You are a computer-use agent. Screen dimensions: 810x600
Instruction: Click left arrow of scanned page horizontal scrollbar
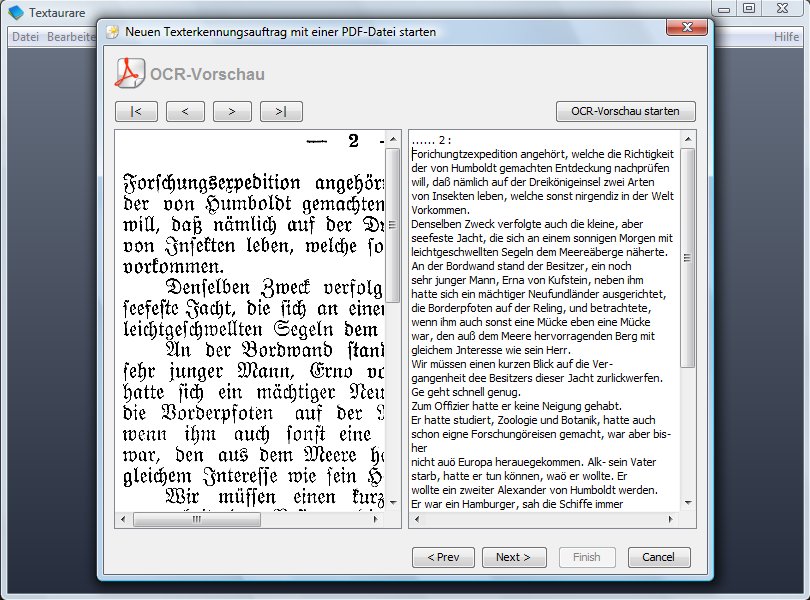pos(123,519)
